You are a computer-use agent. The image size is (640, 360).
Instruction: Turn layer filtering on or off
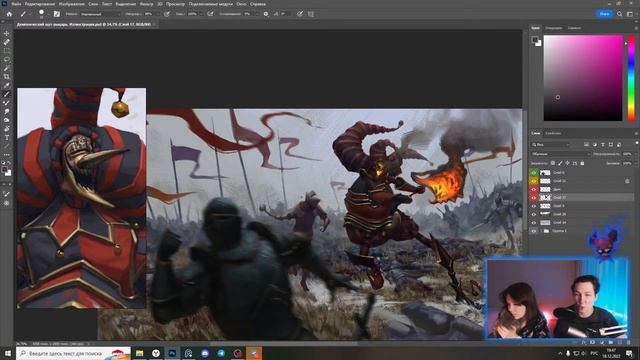pos(636,143)
